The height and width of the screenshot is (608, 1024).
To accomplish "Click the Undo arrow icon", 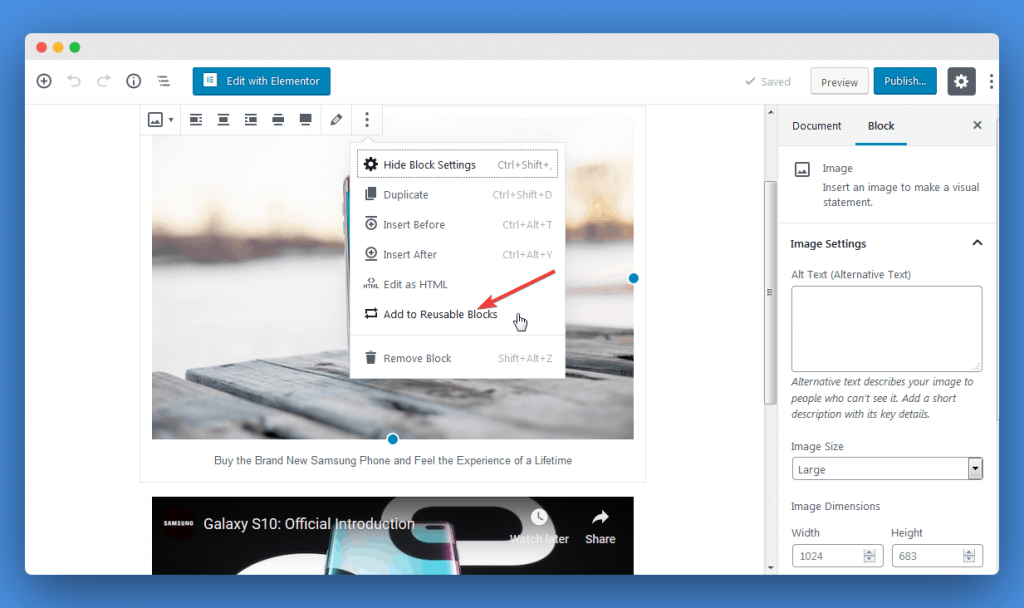I will [73, 81].
